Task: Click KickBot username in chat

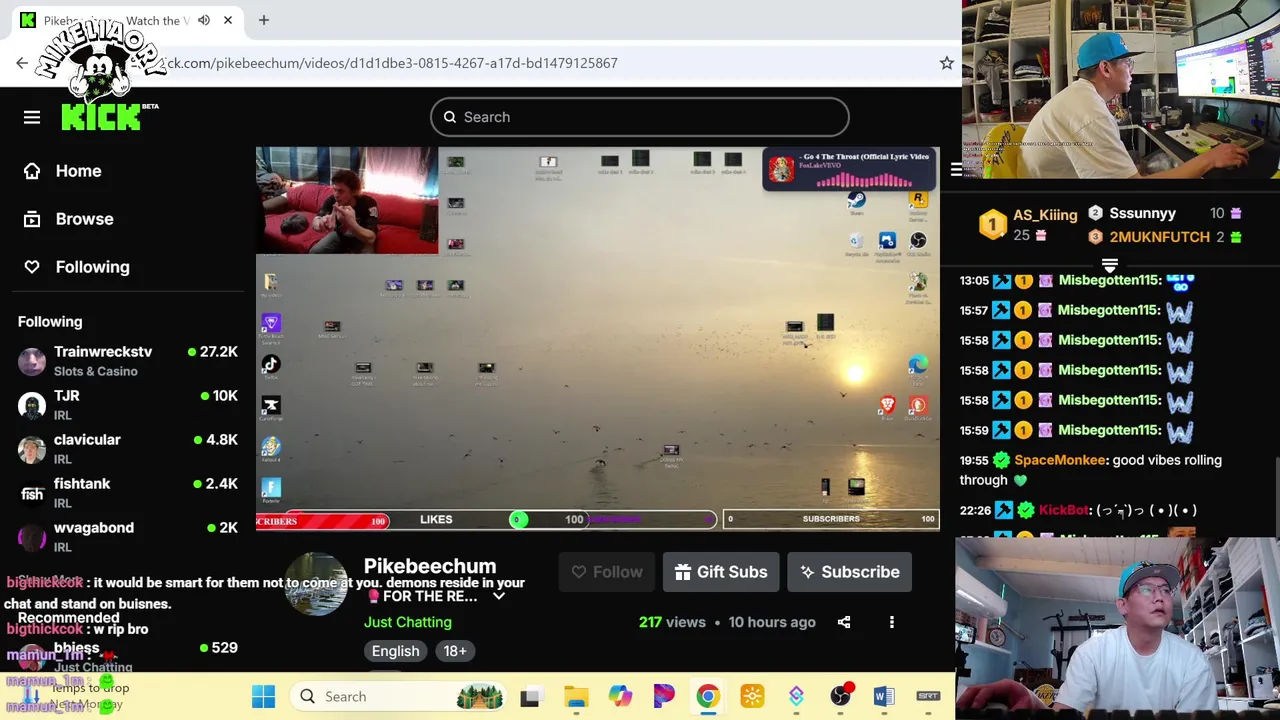Action: click(x=1063, y=510)
